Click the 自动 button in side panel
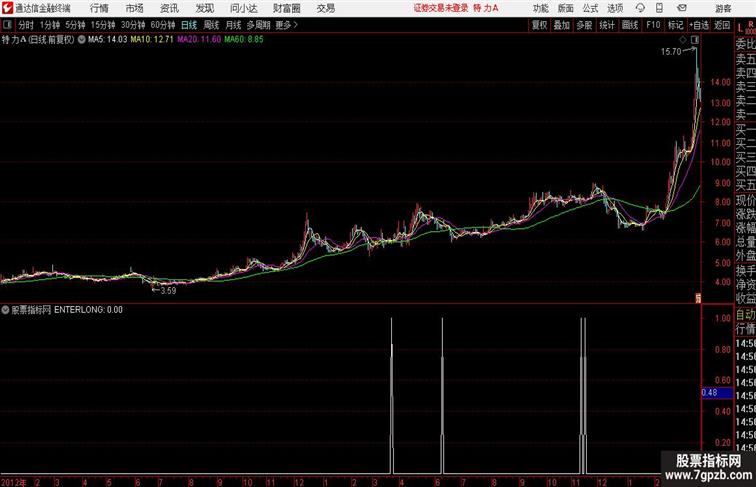 click(745, 315)
